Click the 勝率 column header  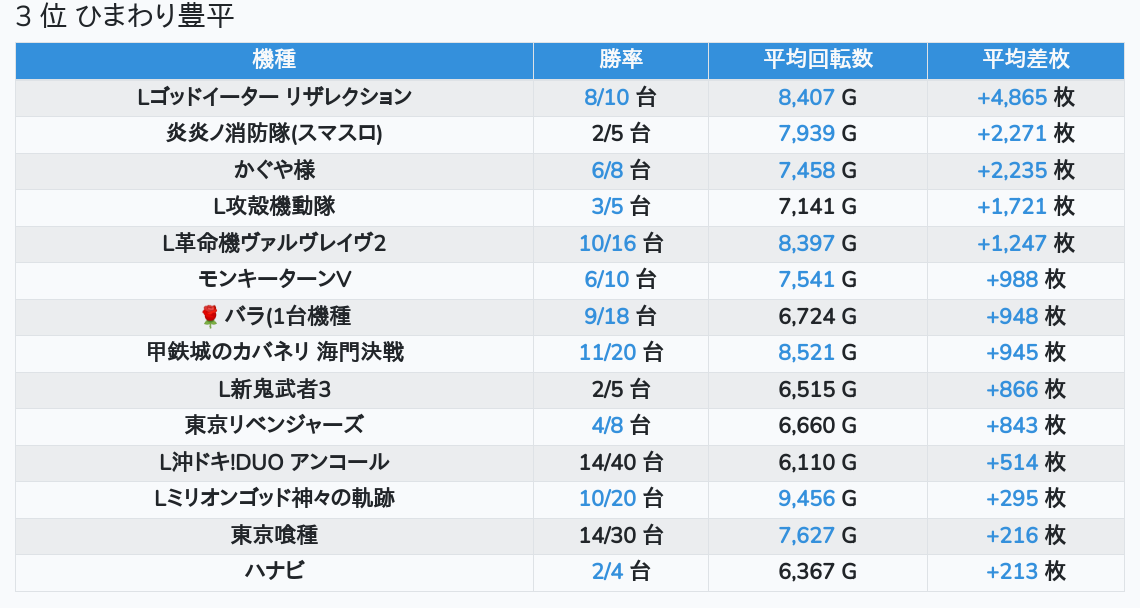620,60
